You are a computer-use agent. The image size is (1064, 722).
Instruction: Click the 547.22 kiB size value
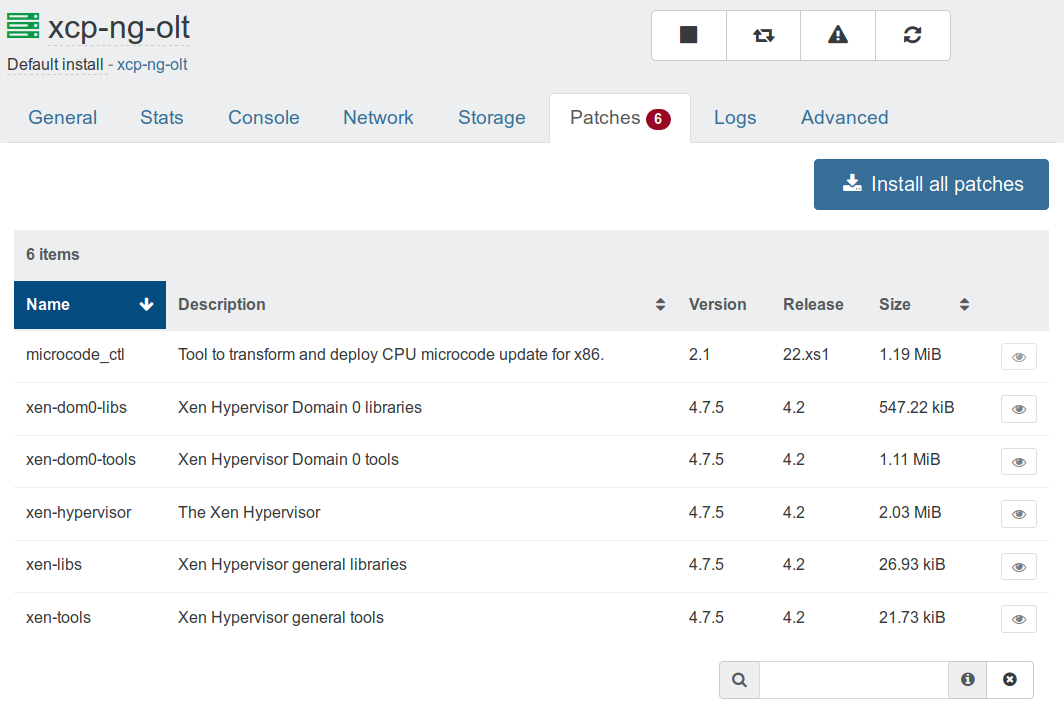pyautogui.click(x=917, y=407)
